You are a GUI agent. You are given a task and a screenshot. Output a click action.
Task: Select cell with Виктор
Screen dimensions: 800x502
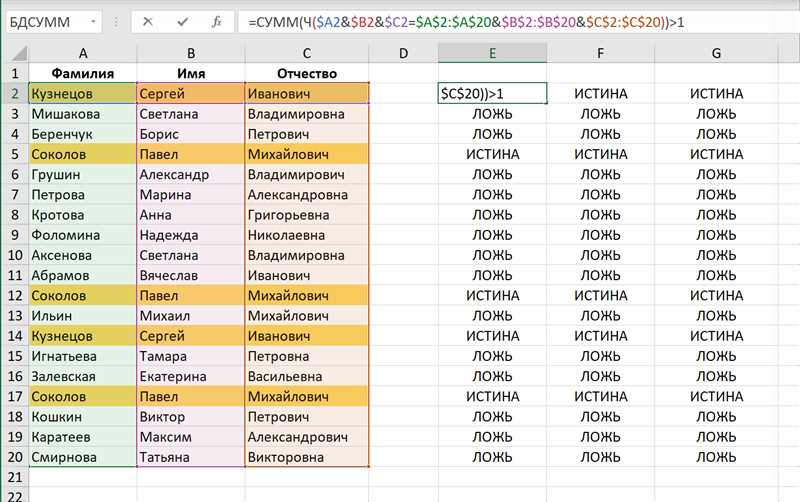click(x=191, y=417)
